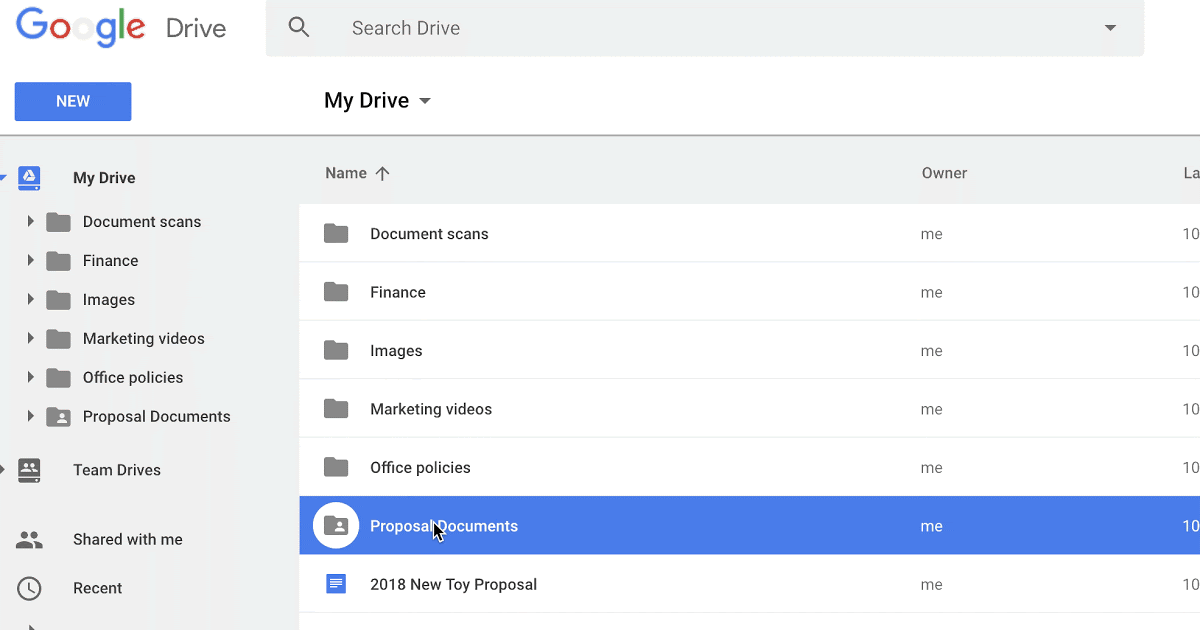The image size is (1200, 630).
Task: Click the NEW button
Action: pyautogui.click(x=73, y=101)
